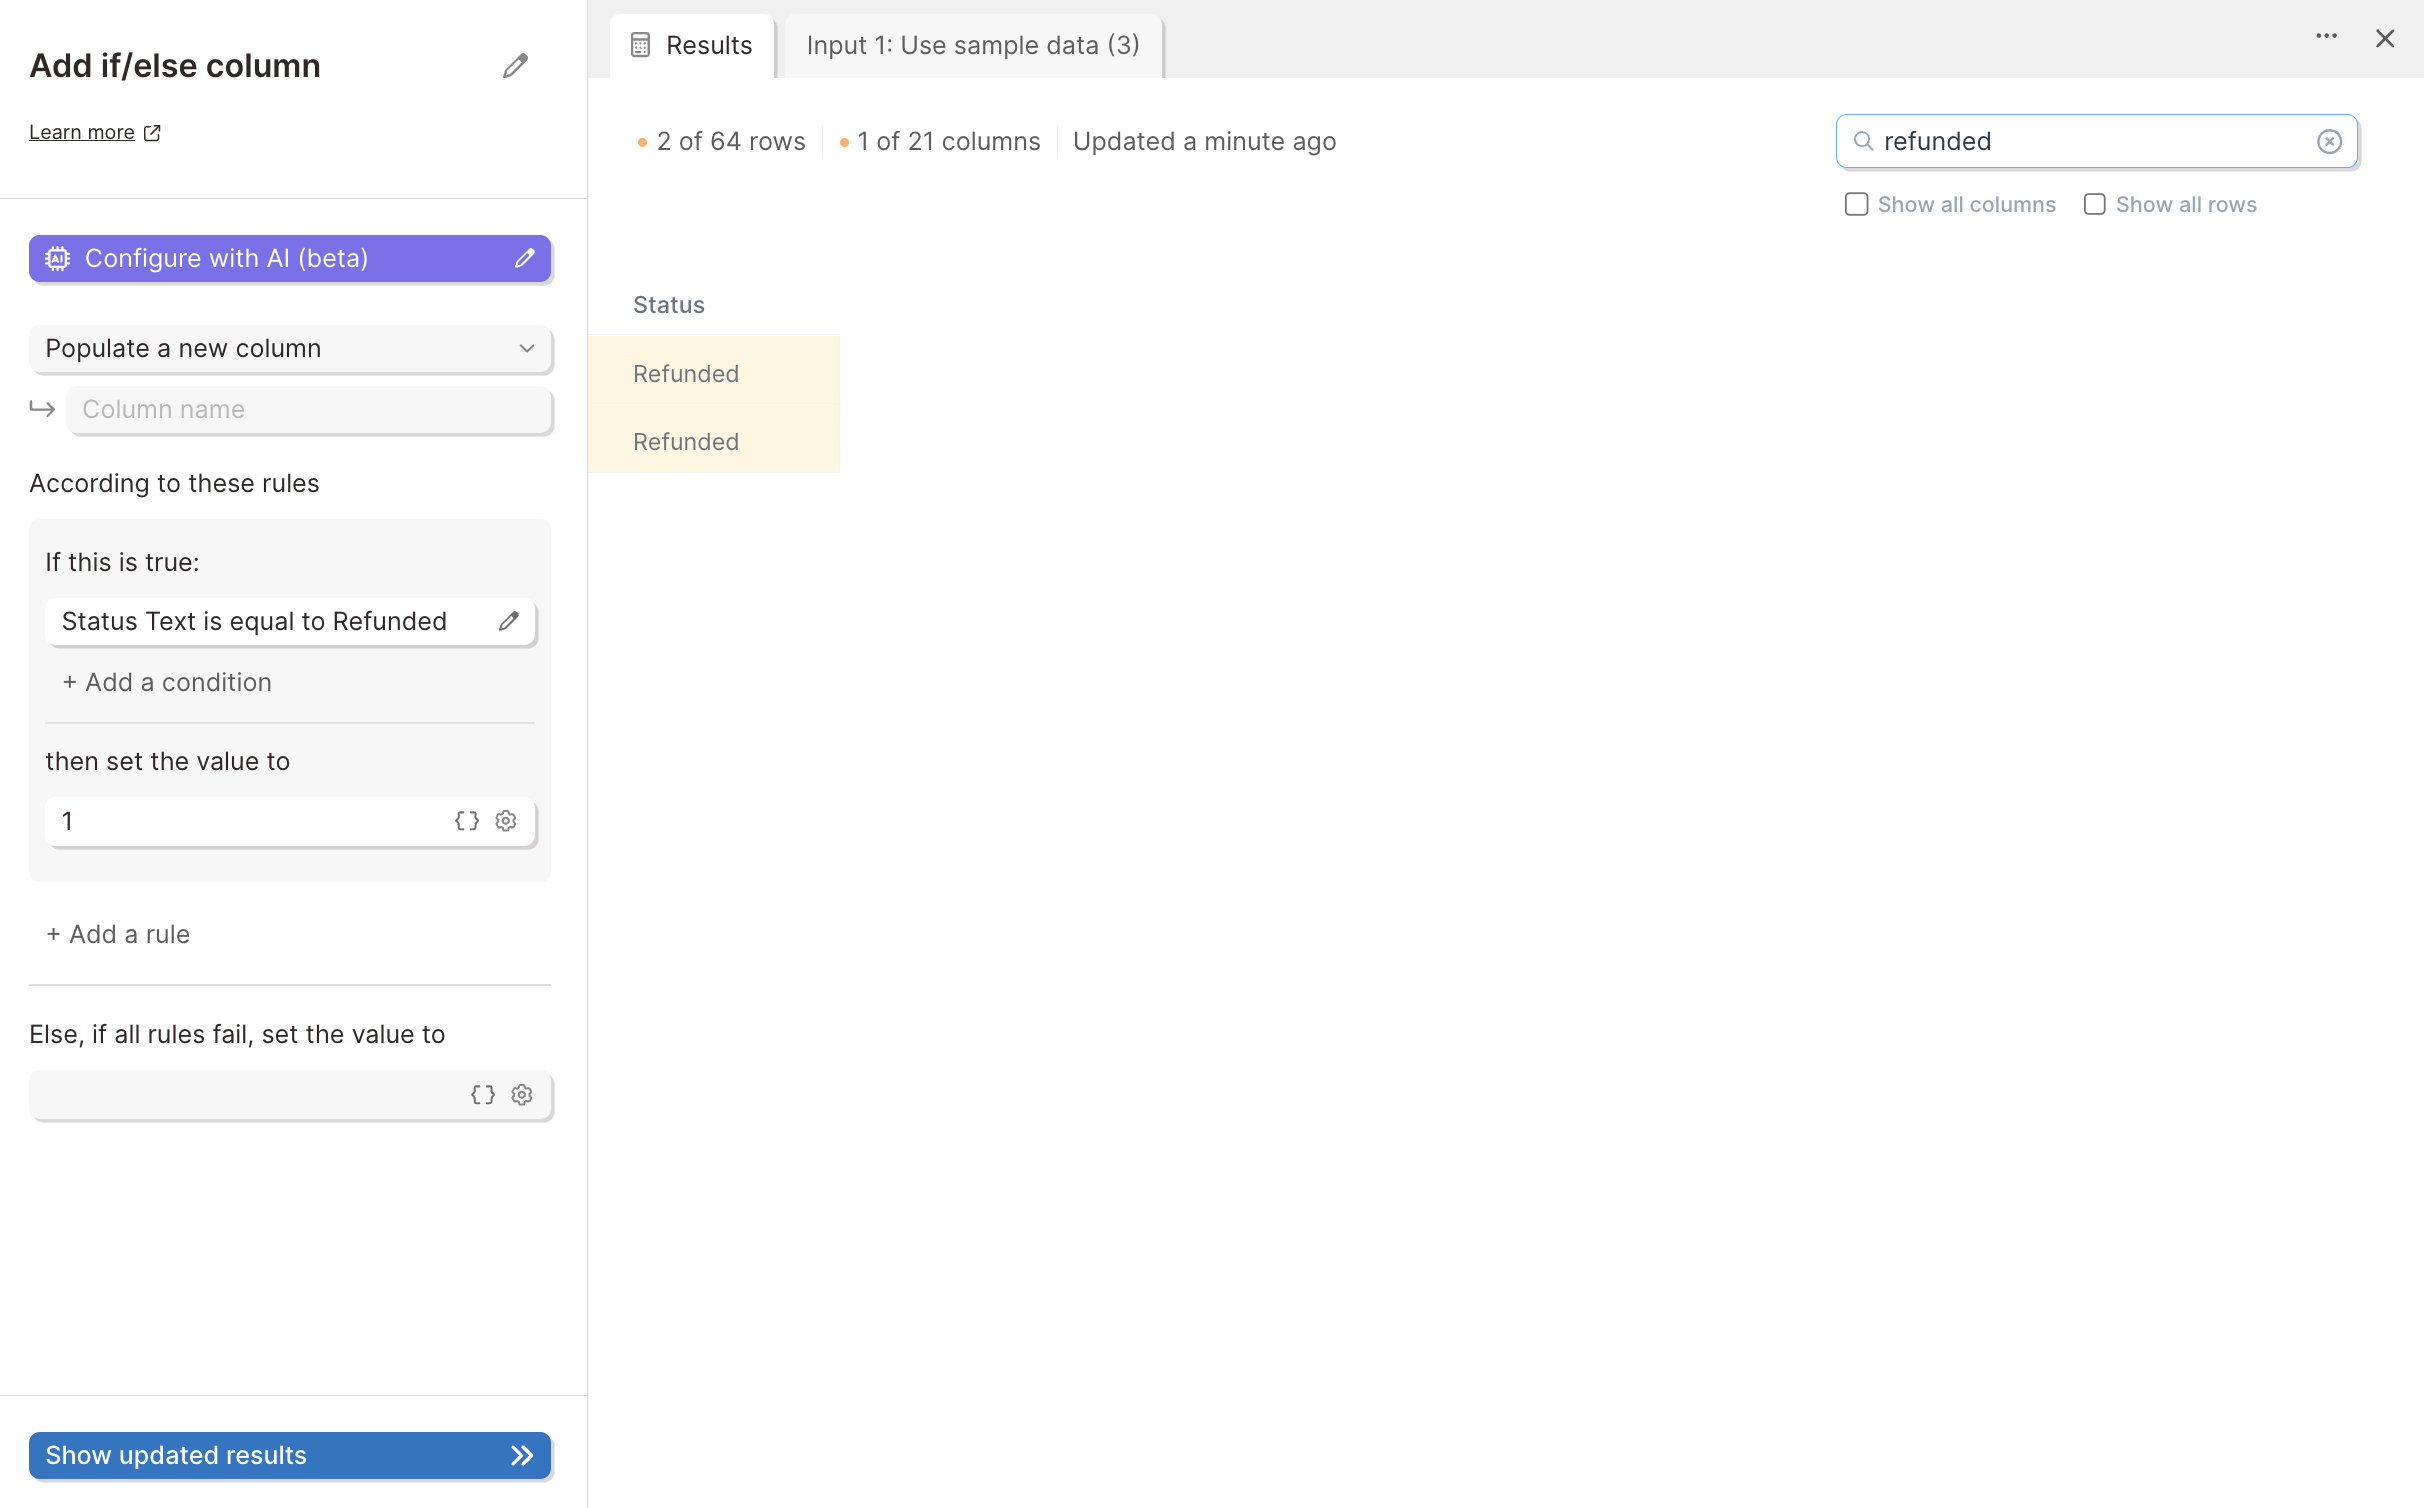
Task: Insert a variable in the else value field
Action: [483, 1095]
